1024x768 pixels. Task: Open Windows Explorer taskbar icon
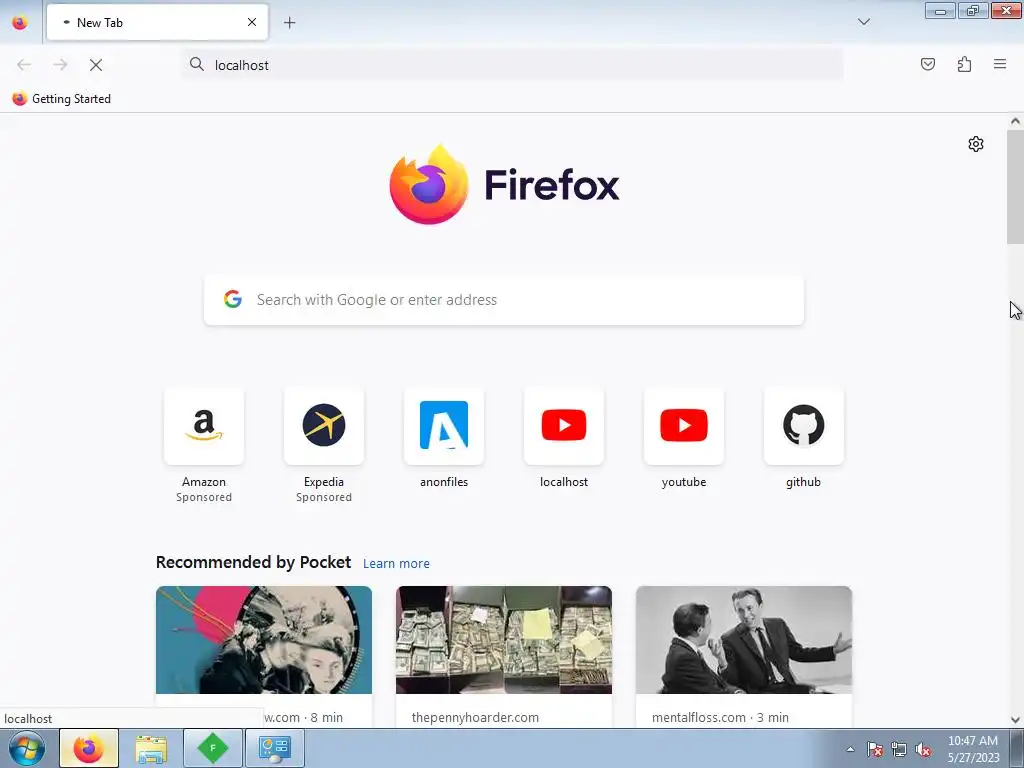[151, 748]
